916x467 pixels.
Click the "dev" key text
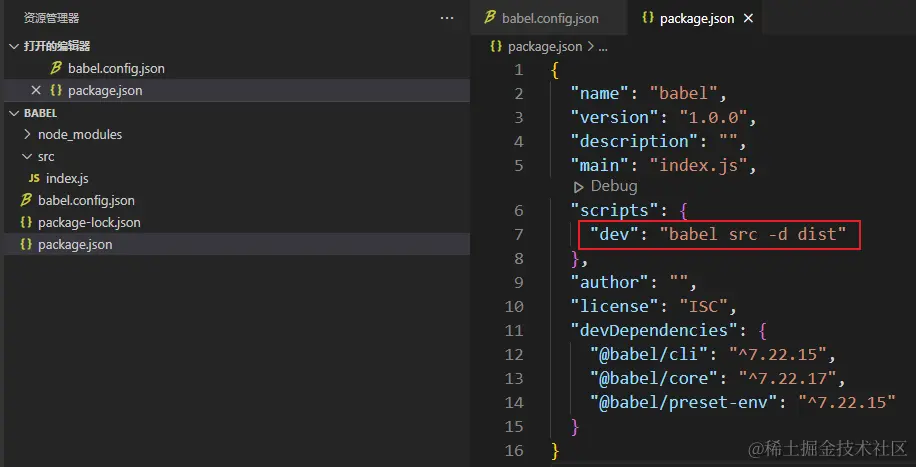[614, 234]
